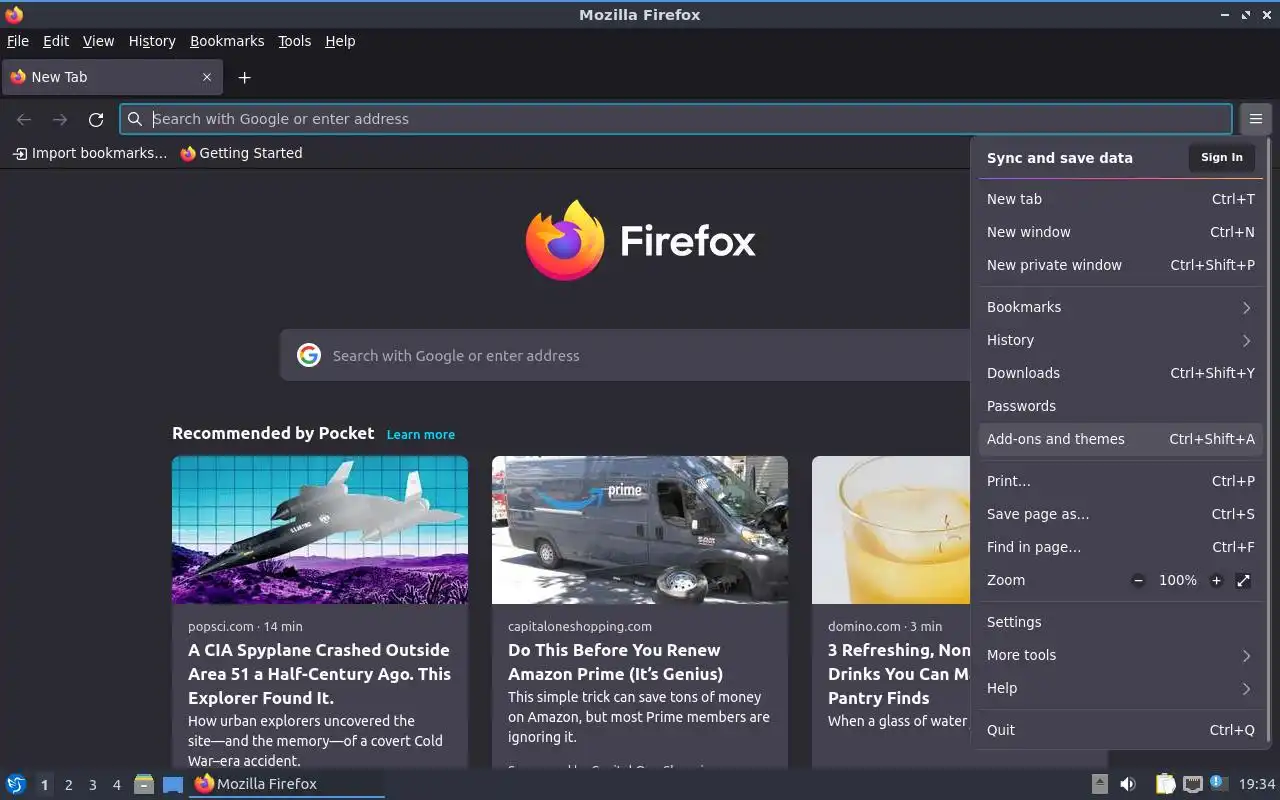Open the Help menu in menu bar
Image resolution: width=1280 pixels, height=800 pixels.
pos(340,41)
